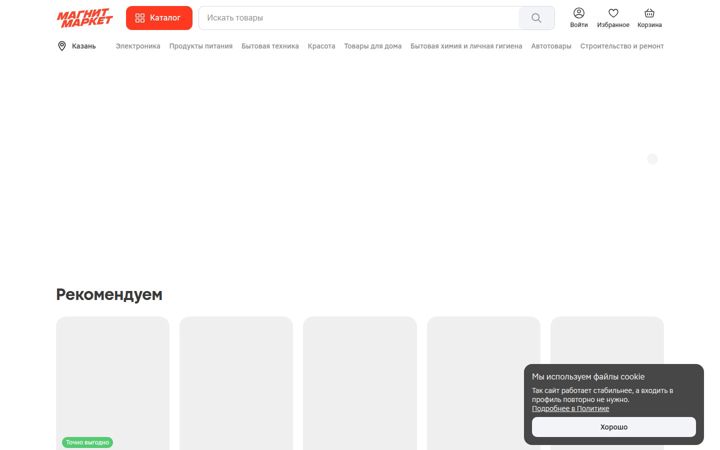Image resolution: width=720 pixels, height=450 pixels.
Task: Open Строительство и ремонт category
Action: click(622, 46)
